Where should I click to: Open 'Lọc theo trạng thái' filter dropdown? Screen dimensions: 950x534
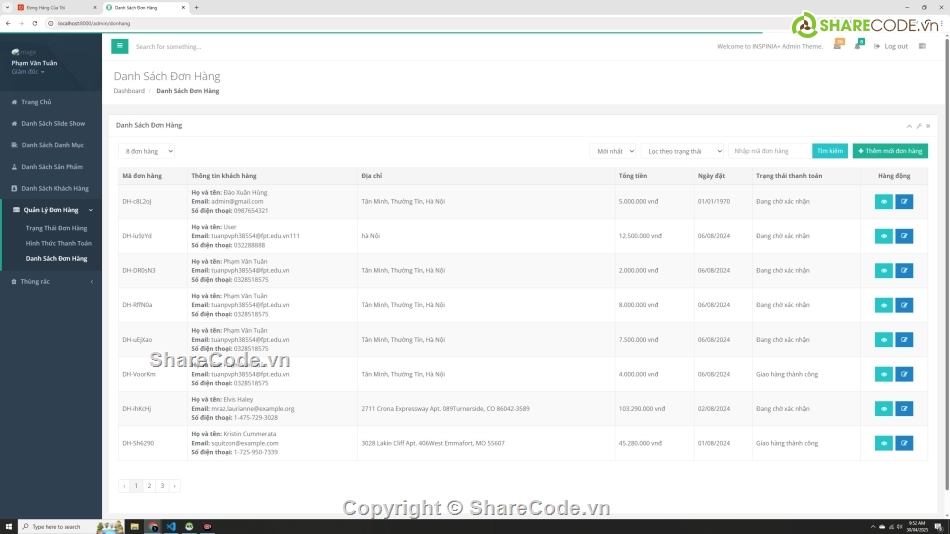(682, 151)
